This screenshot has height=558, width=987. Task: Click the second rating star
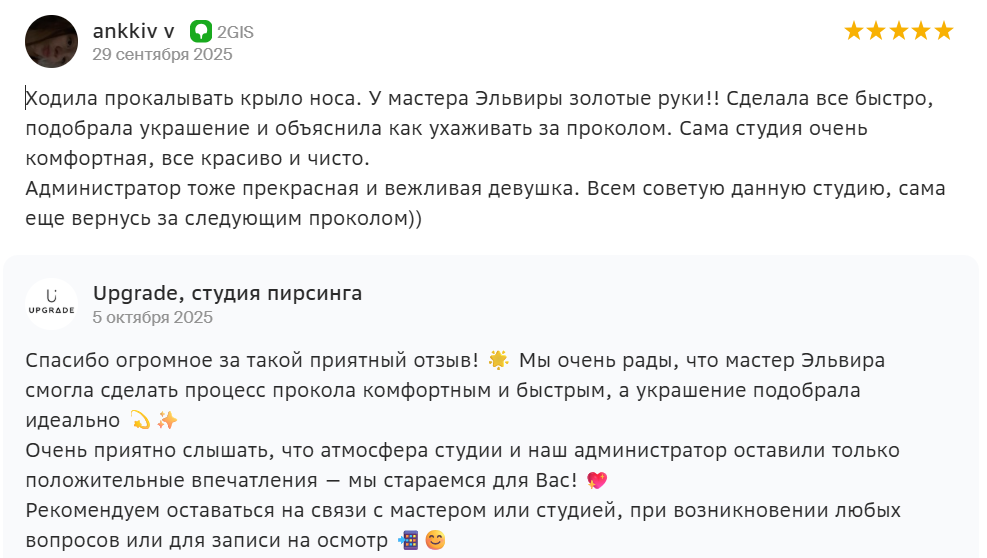(x=876, y=31)
